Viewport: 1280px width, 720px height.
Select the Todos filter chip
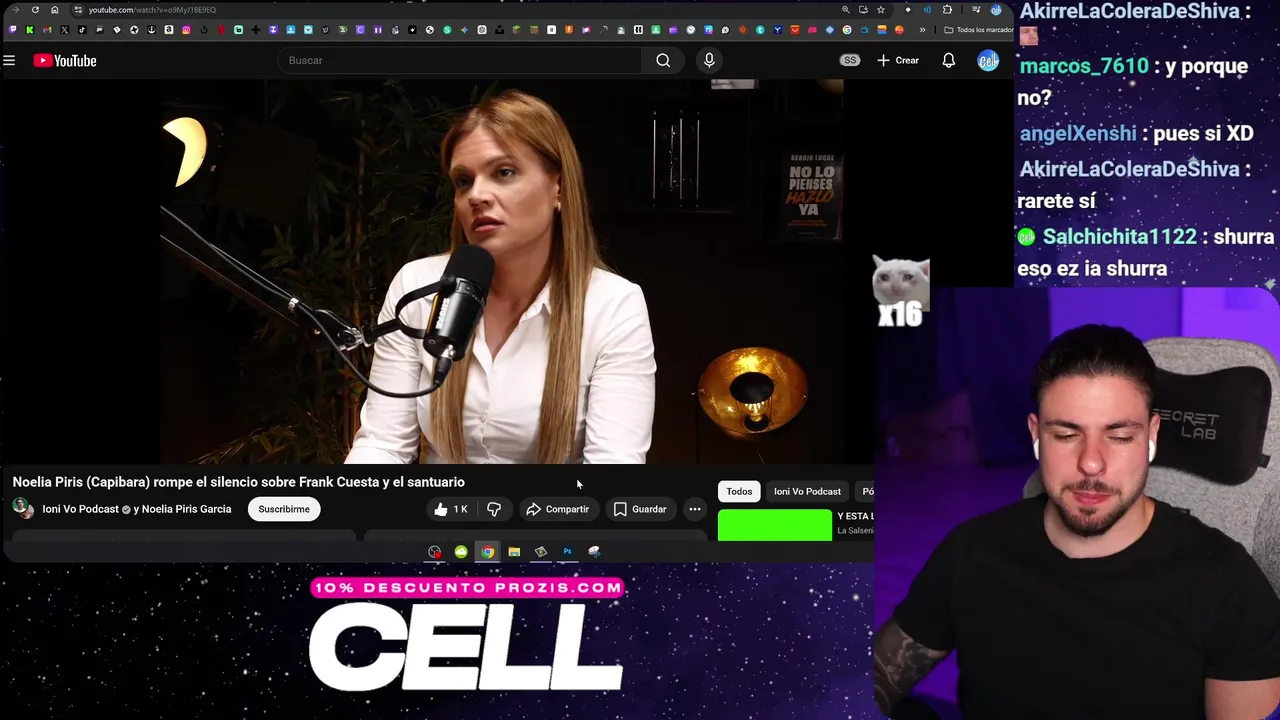click(x=739, y=491)
